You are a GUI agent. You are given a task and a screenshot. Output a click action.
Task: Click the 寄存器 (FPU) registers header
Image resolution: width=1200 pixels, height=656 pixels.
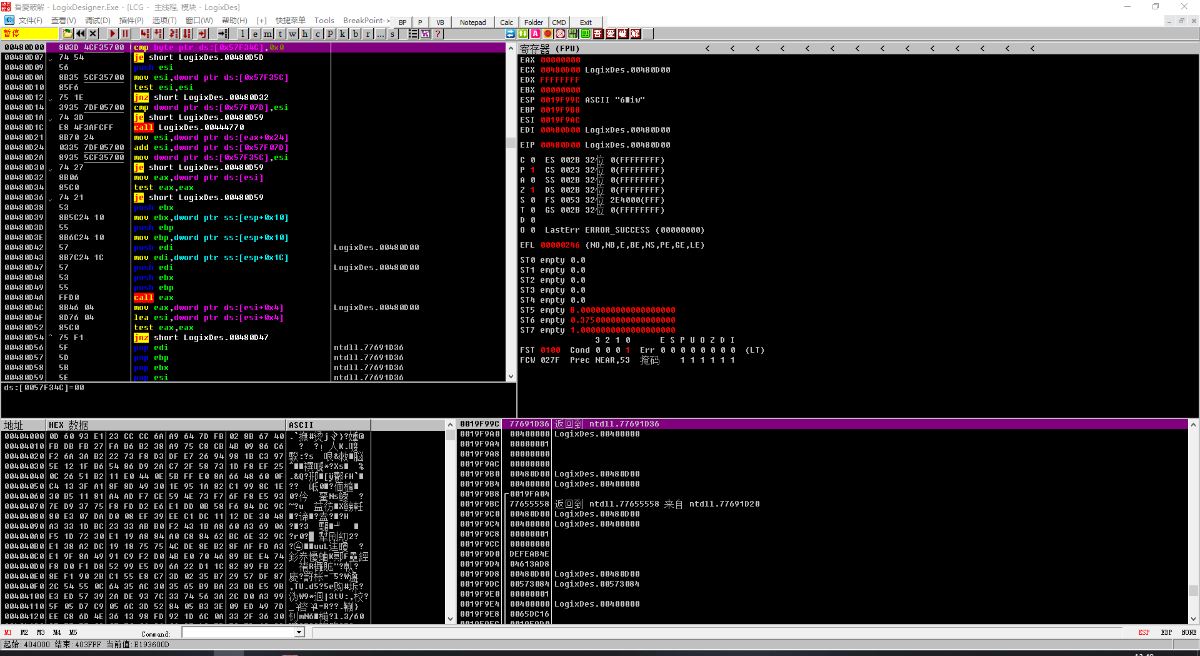(550, 48)
